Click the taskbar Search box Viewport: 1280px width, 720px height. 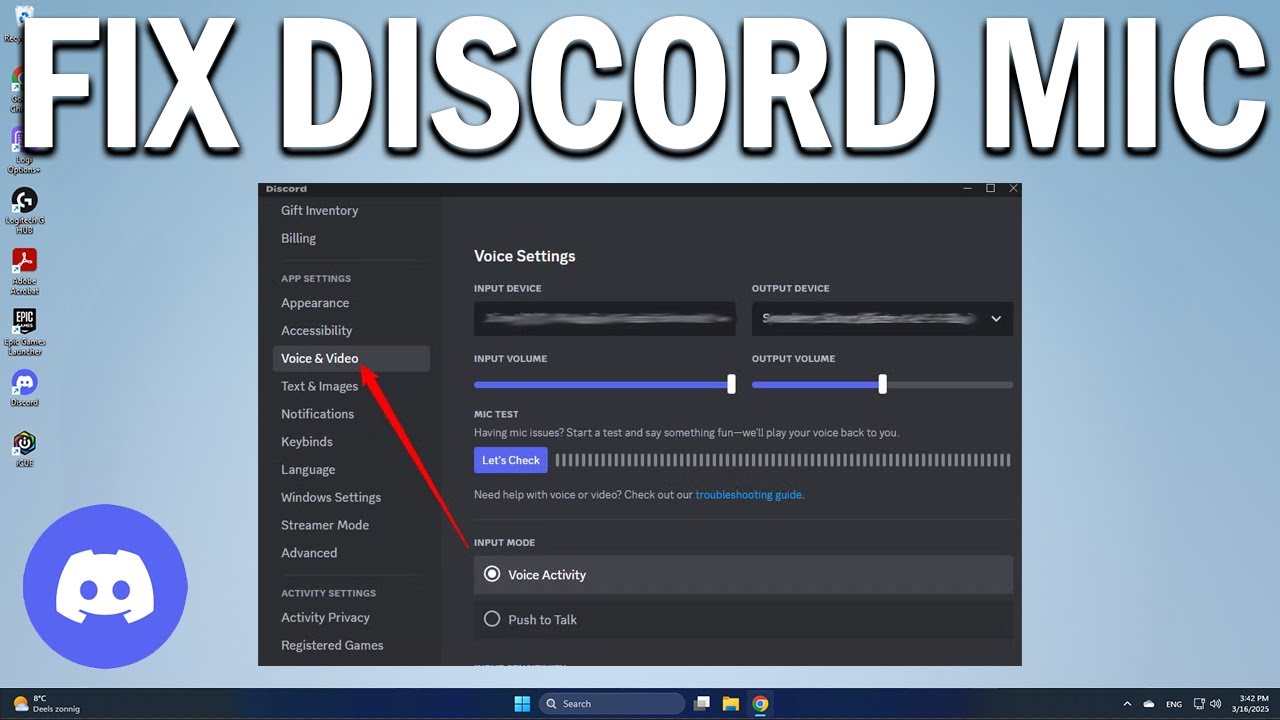pos(613,704)
